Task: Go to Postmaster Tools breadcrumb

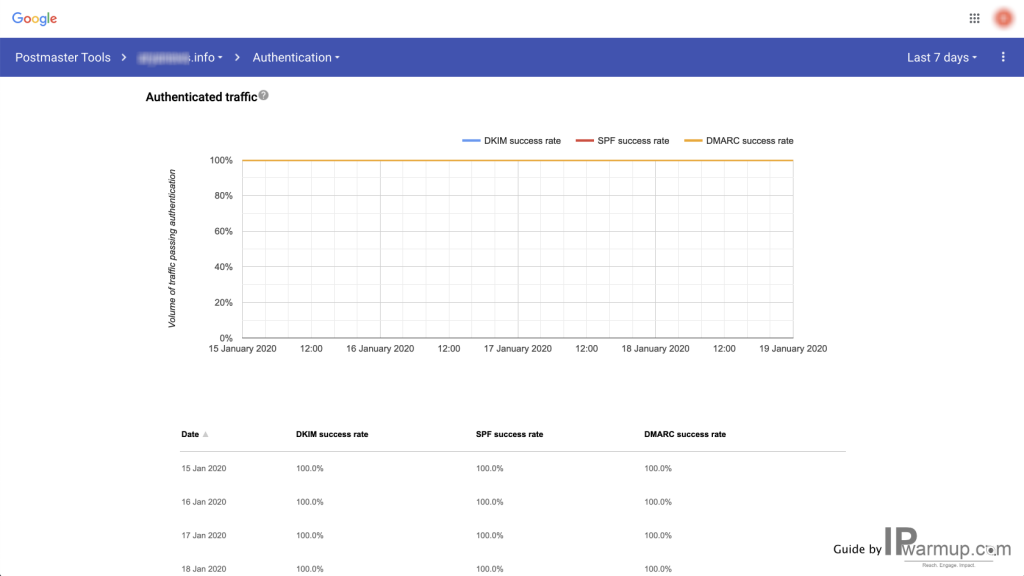Action: (63, 57)
